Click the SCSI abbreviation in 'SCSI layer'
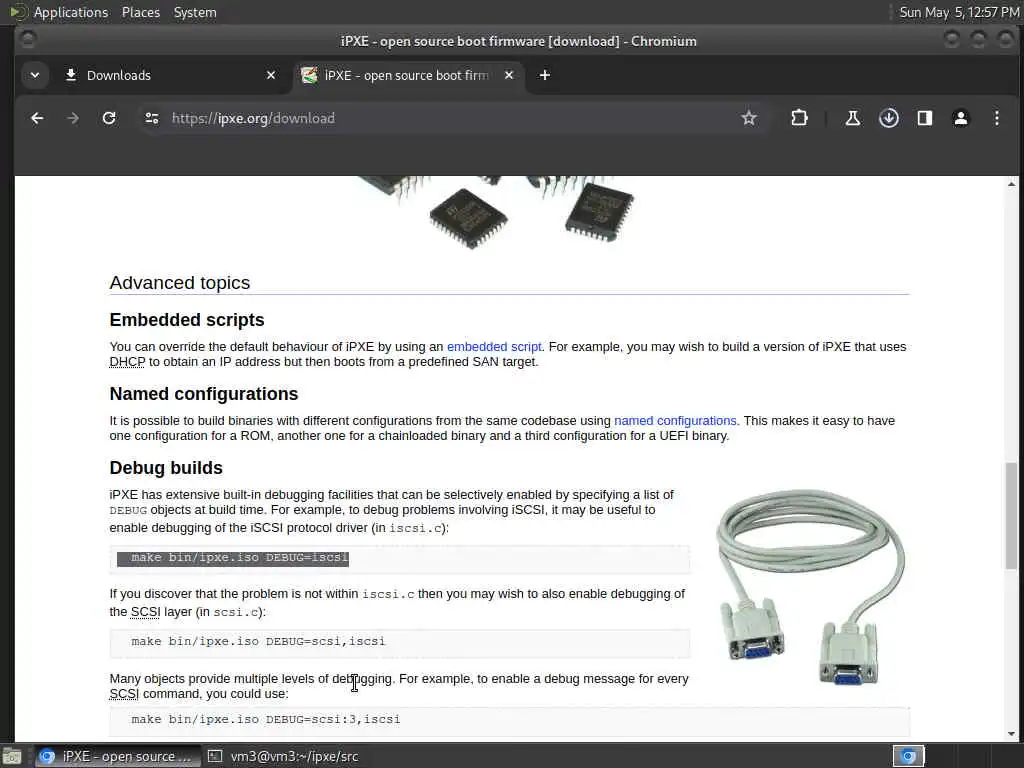This screenshot has width=1024, height=768. (x=145, y=612)
